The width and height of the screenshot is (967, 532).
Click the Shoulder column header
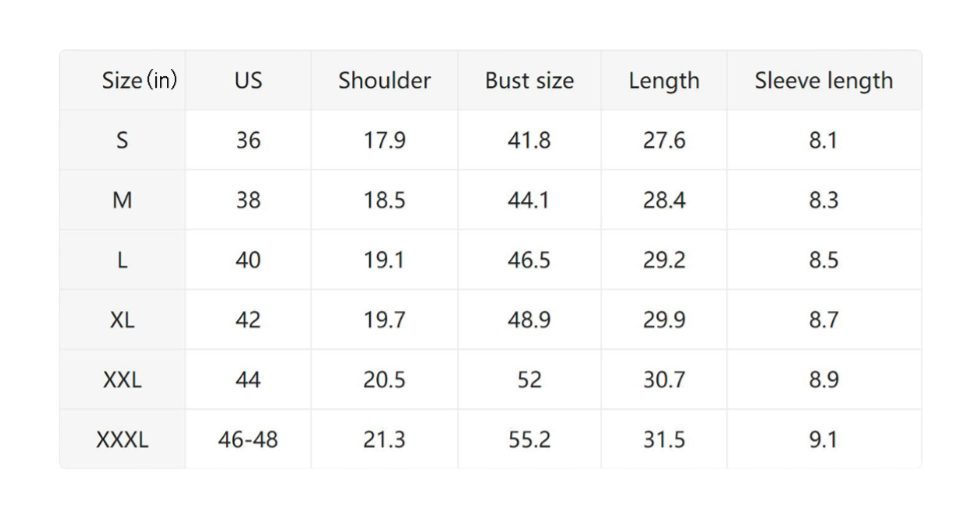click(384, 81)
